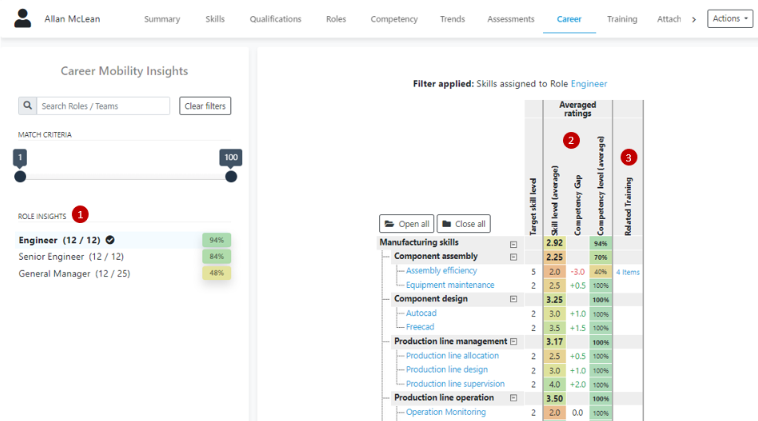Click the Search Roles / Teams field
The image size is (758, 421).
(103, 106)
